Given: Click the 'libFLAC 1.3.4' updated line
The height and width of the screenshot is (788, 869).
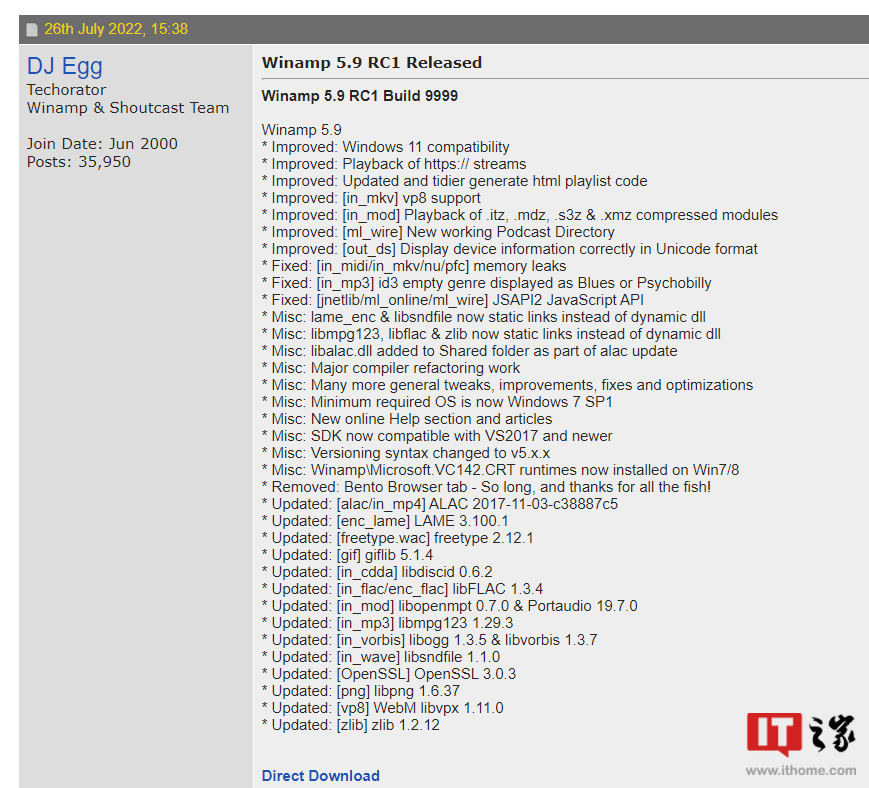Looking at the screenshot, I should (x=402, y=589).
